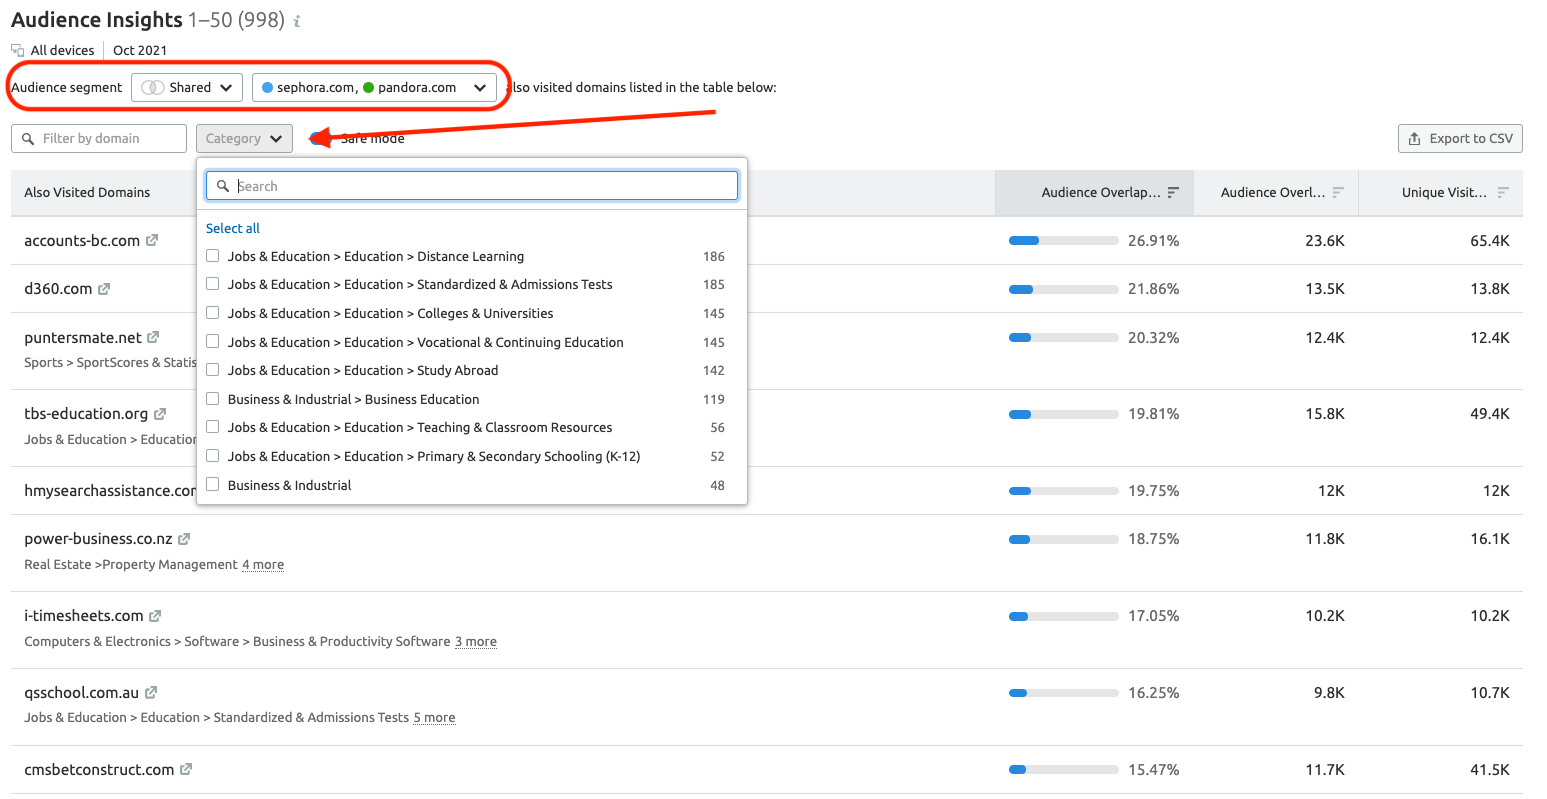Export results to CSV

click(1460, 138)
